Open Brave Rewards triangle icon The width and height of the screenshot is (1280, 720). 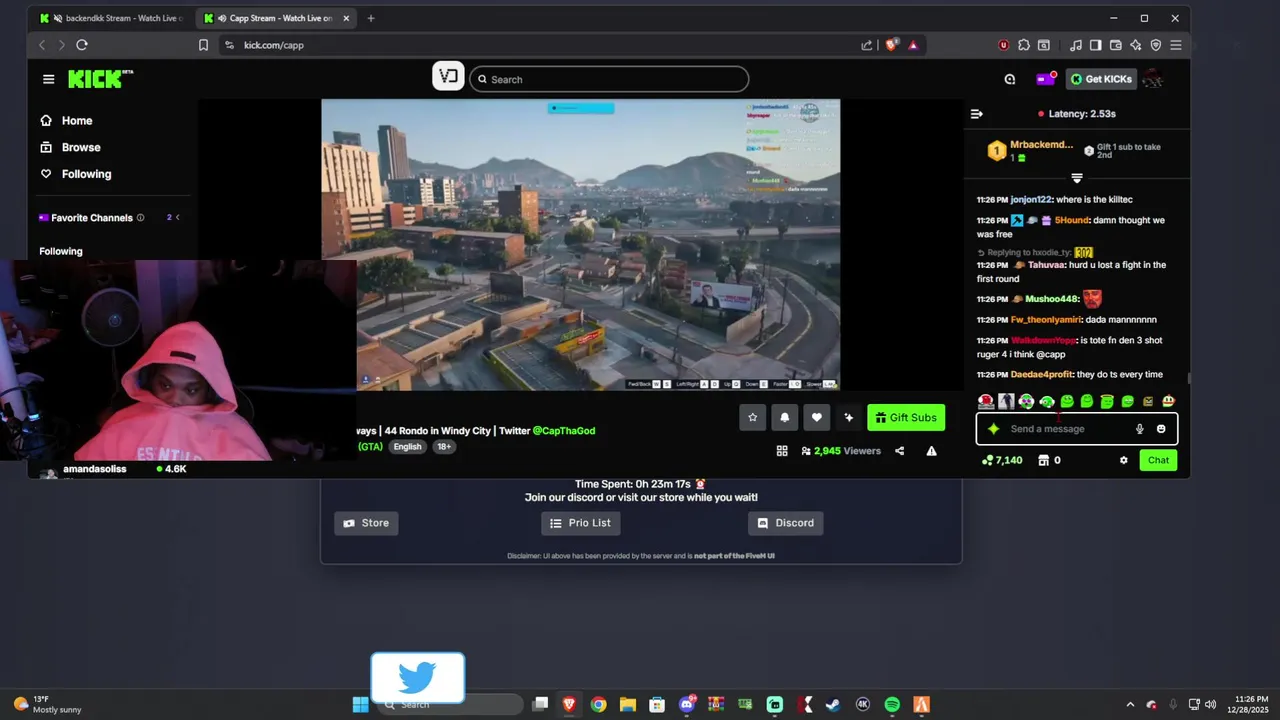tap(913, 45)
